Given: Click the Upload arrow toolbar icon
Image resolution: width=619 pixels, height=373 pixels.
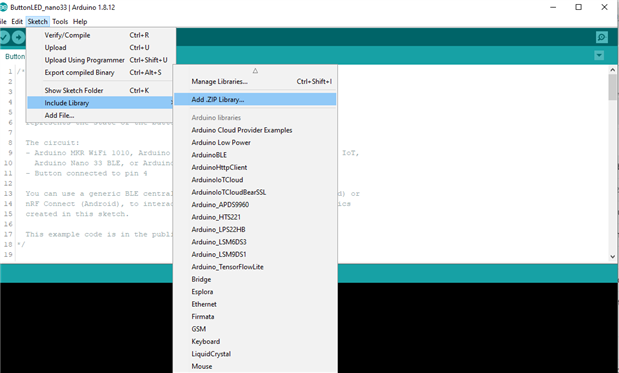Looking at the screenshot, I should point(18,37).
